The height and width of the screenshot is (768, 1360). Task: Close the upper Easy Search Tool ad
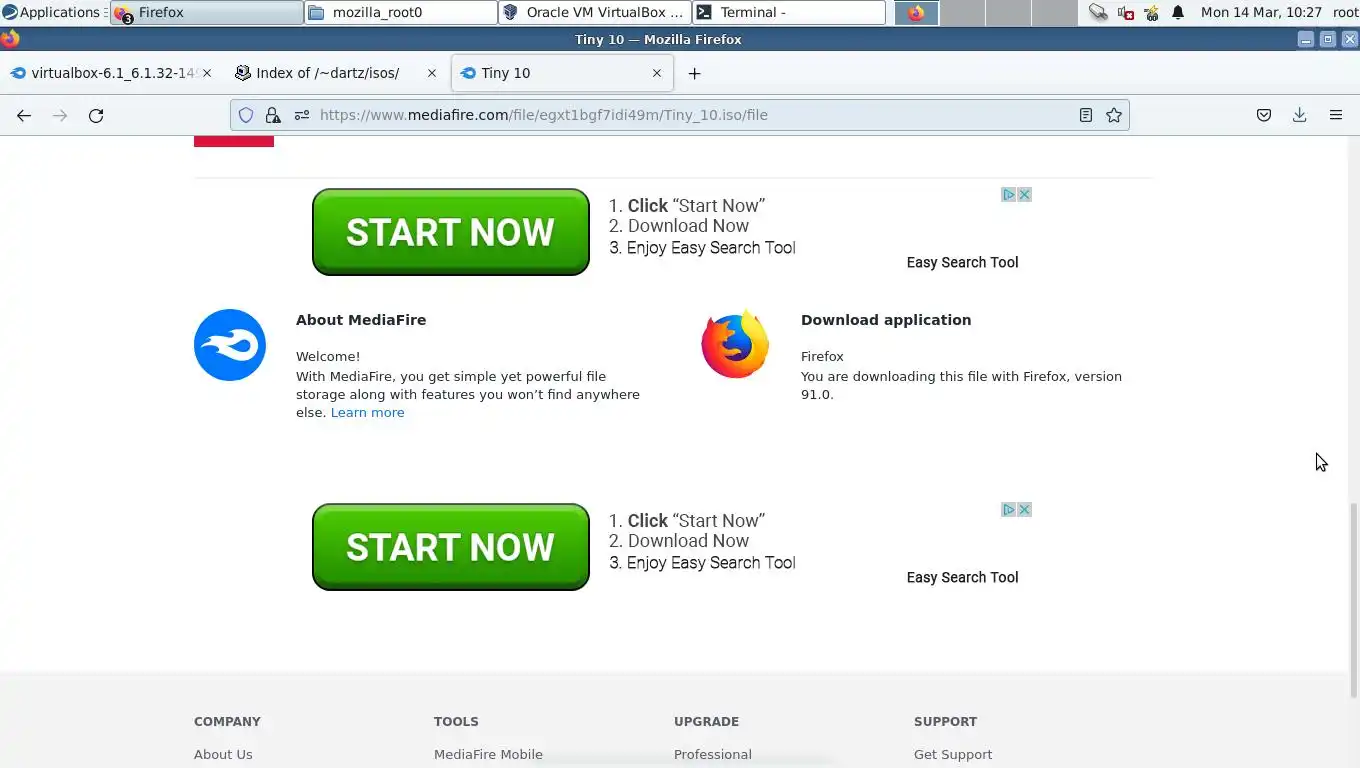click(x=1024, y=195)
